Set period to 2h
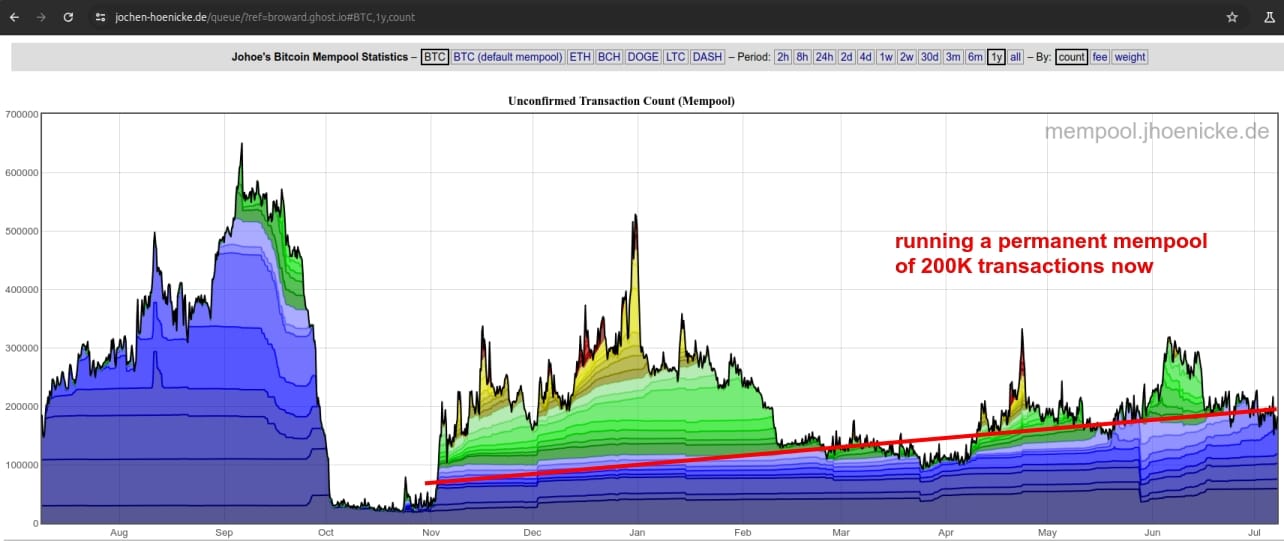 783,57
